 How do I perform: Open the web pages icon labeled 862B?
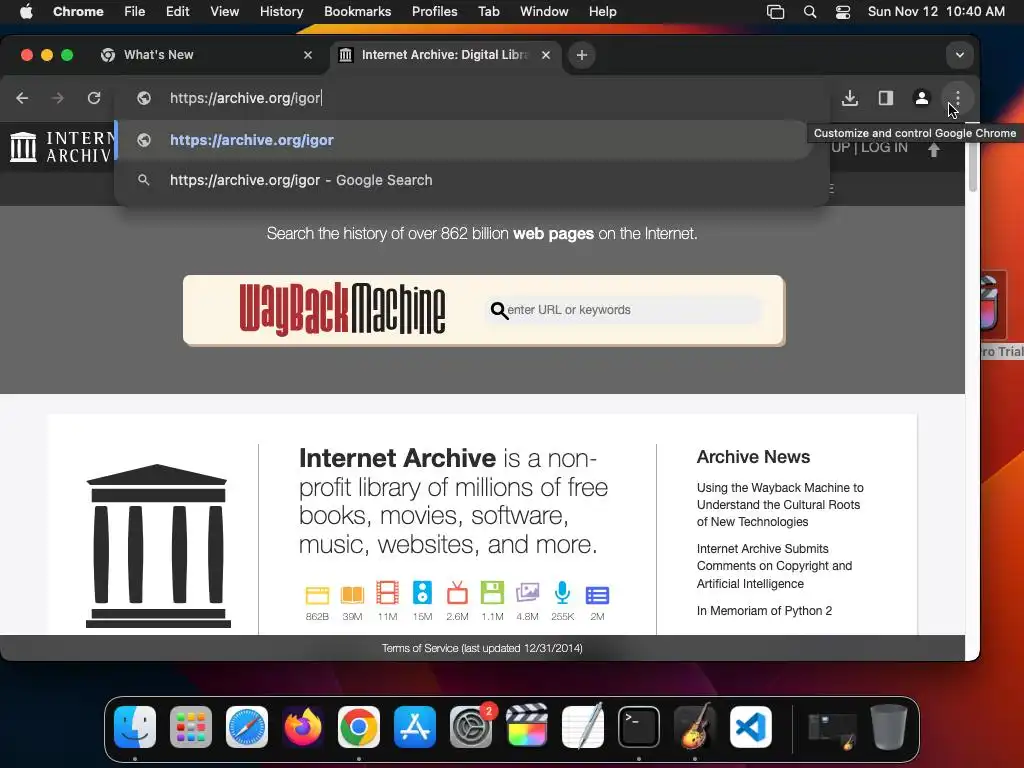point(317,594)
